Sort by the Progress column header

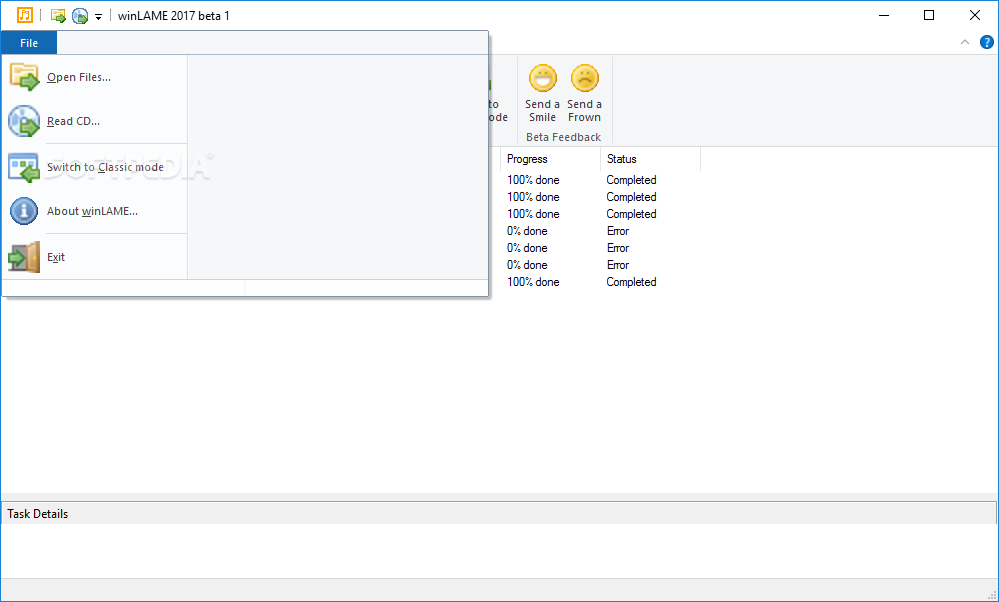(550, 159)
